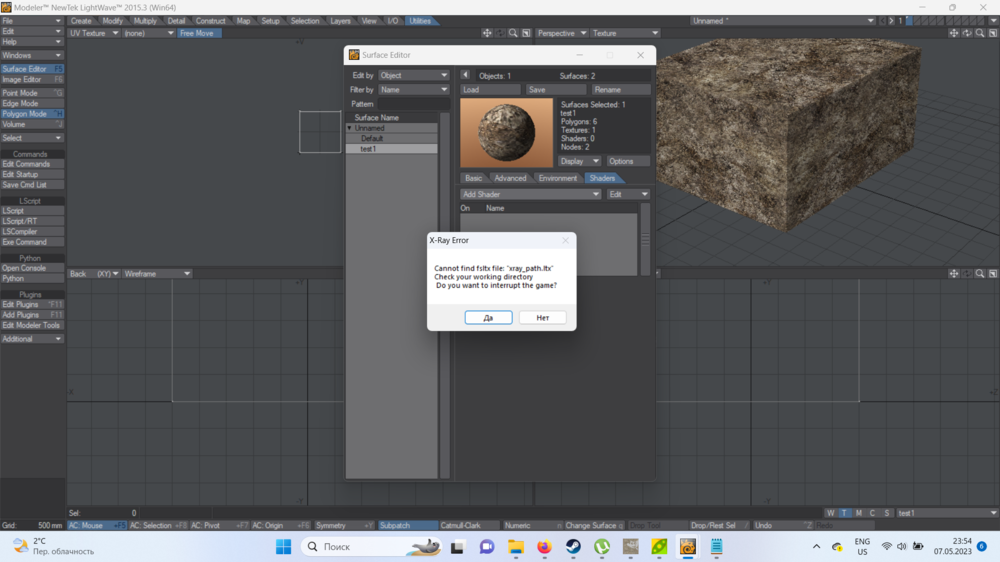The height and width of the screenshot is (562, 1000).
Task: Collapse the surface list with the left-arrow icon
Action: [465, 75]
